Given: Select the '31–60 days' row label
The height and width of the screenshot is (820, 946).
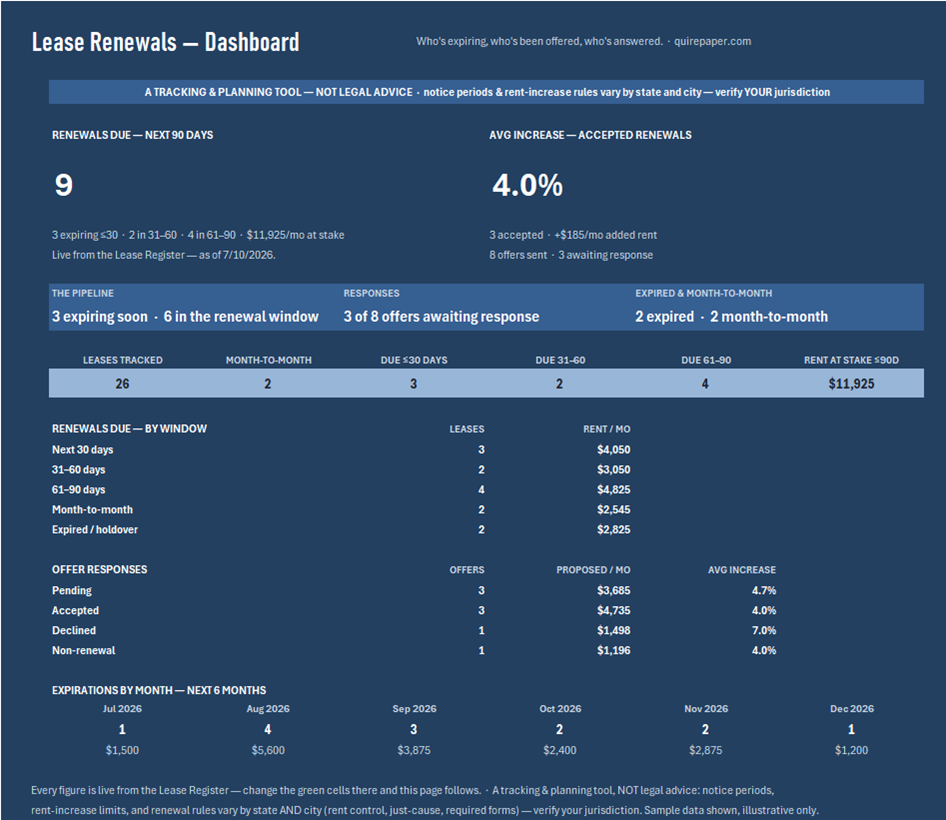Looking at the screenshot, I should 78,469.
